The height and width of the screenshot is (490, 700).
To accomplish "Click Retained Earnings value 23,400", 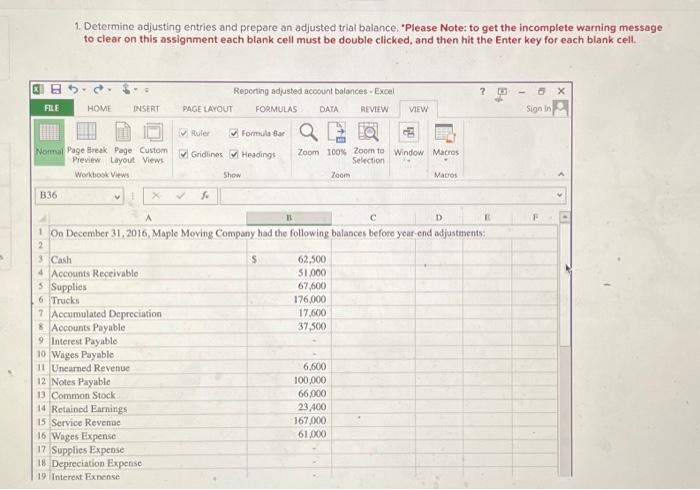I will 312,407.
